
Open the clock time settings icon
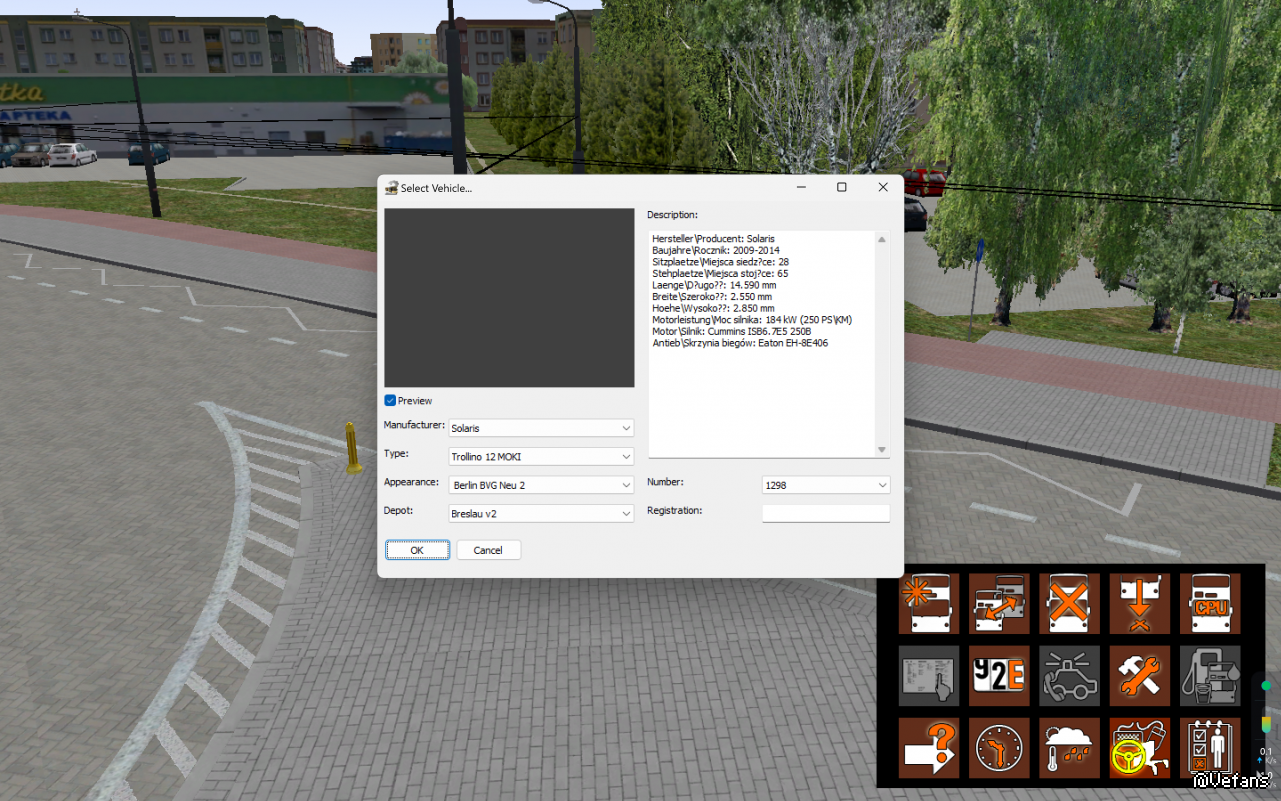click(x=999, y=748)
